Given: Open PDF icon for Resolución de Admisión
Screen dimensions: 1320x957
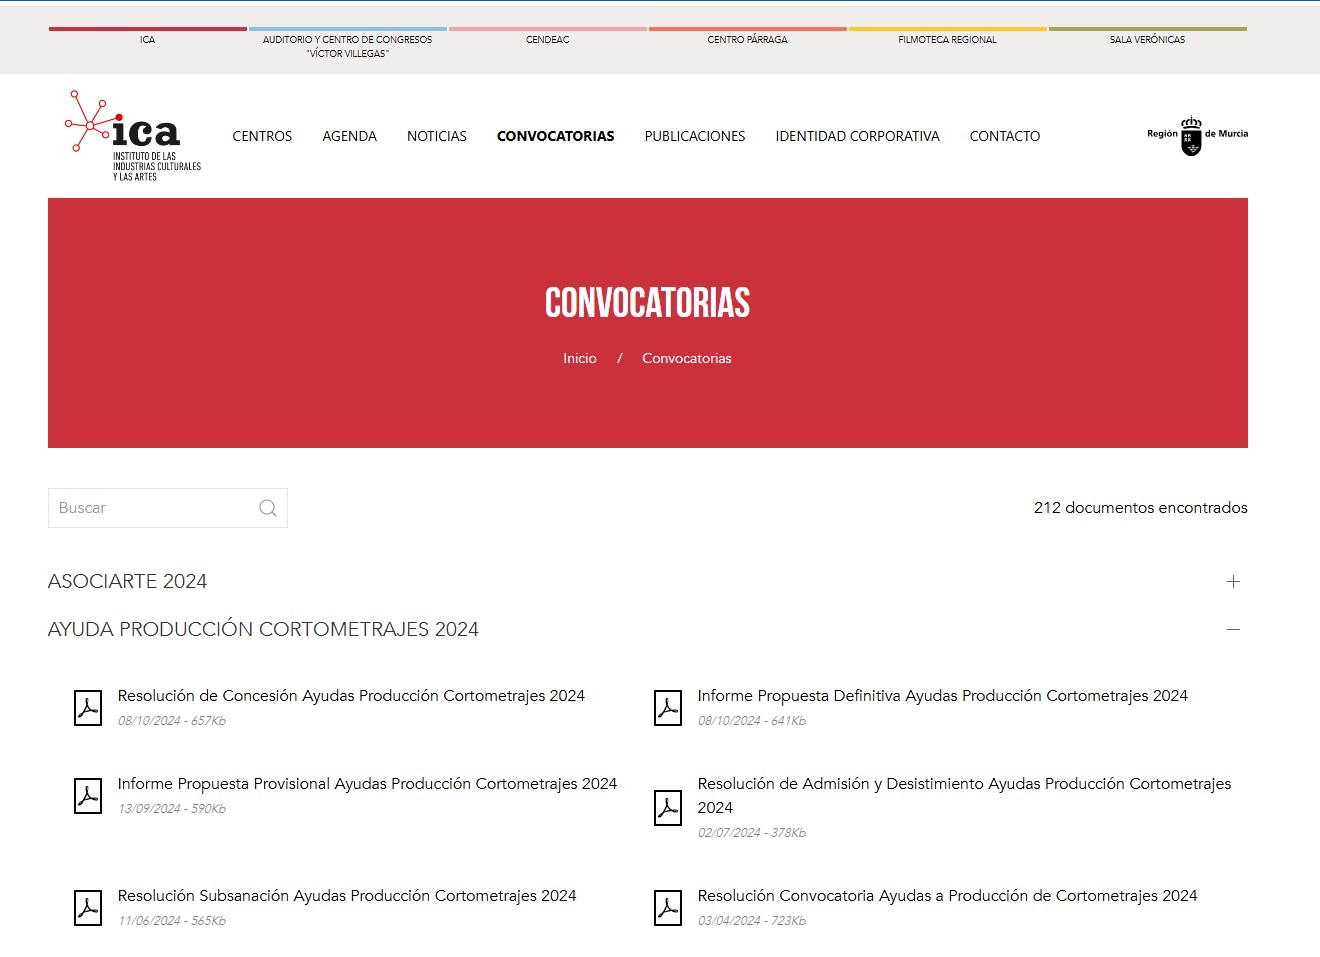Looking at the screenshot, I should pos(668,808).
